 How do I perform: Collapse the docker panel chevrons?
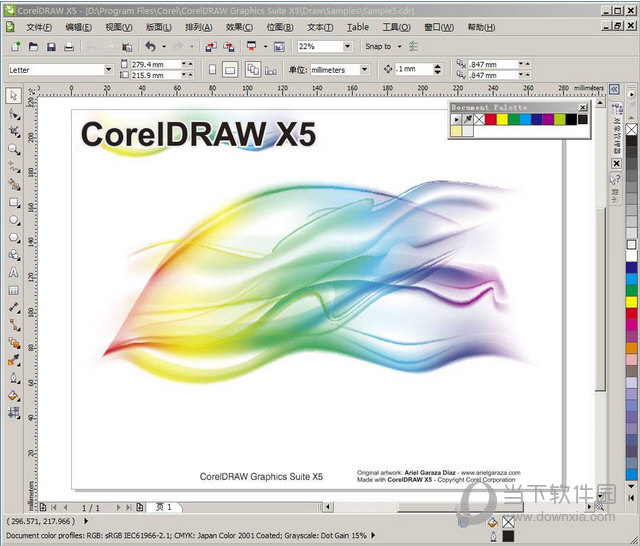[614, 89]
